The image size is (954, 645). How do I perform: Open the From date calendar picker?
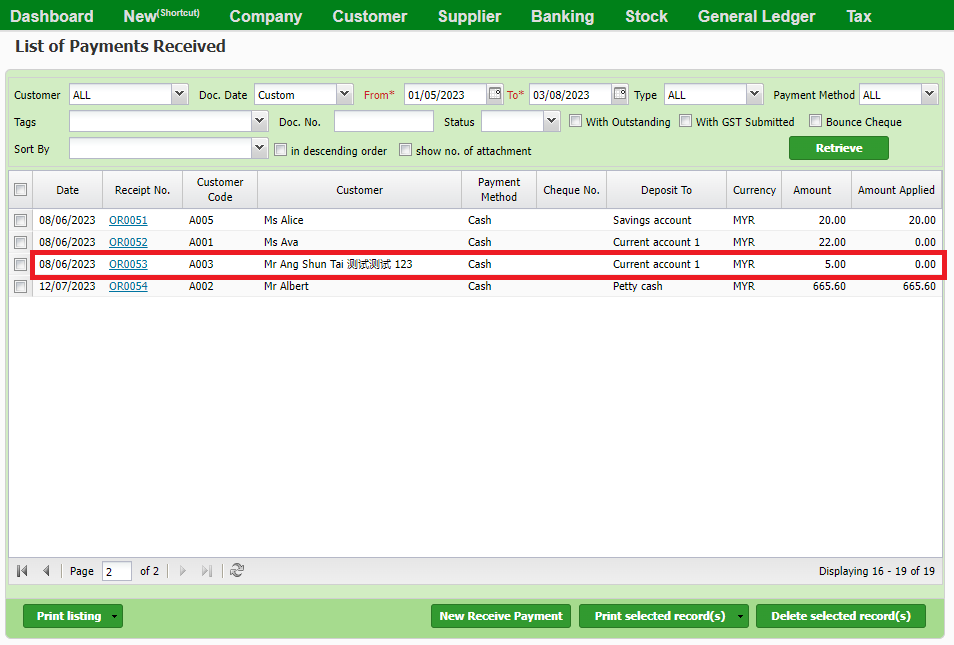(494, 93)
